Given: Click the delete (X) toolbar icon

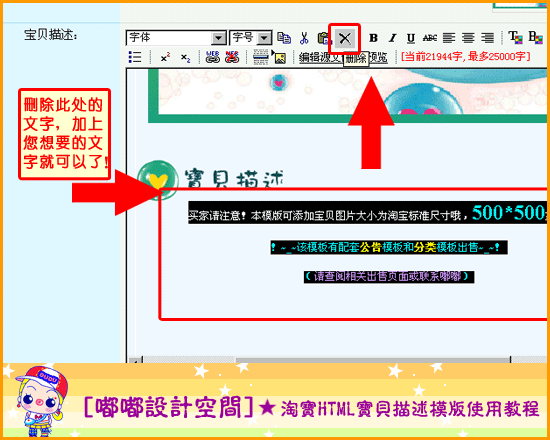Looking at the screenshot, I should click(345, 38).
